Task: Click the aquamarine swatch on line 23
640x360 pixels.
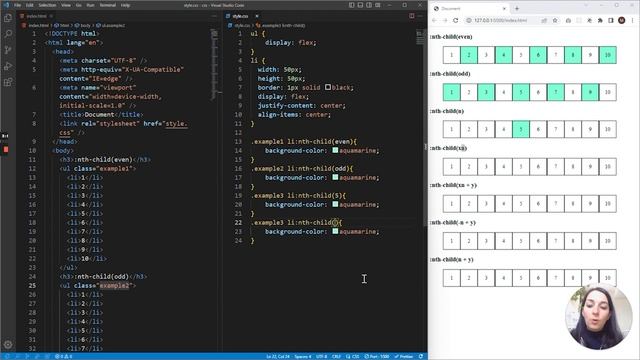Action: (335, 231)
